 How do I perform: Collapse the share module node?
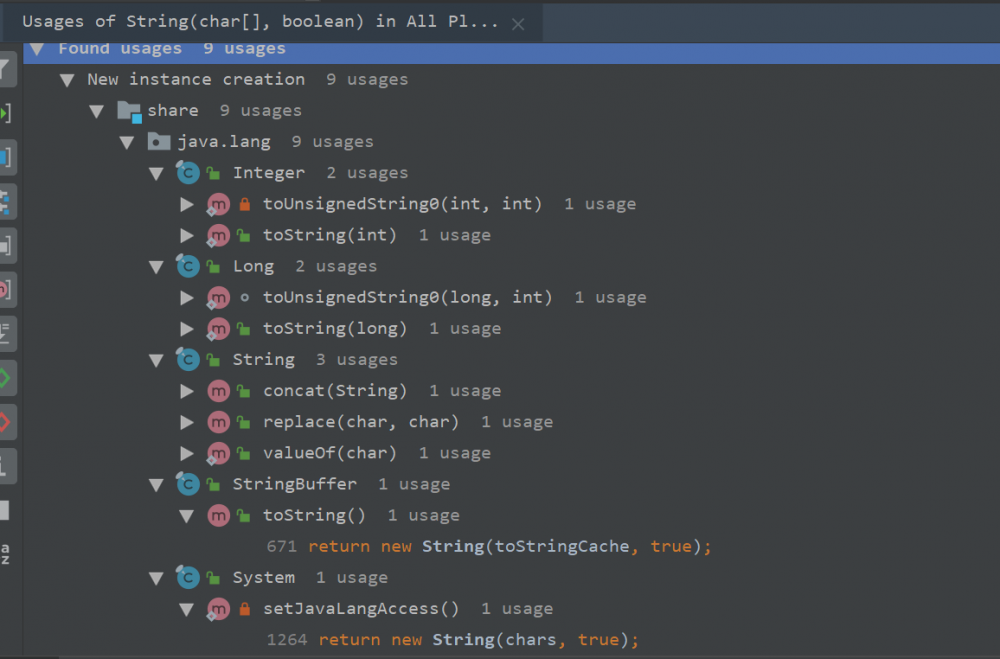[97, 112]
